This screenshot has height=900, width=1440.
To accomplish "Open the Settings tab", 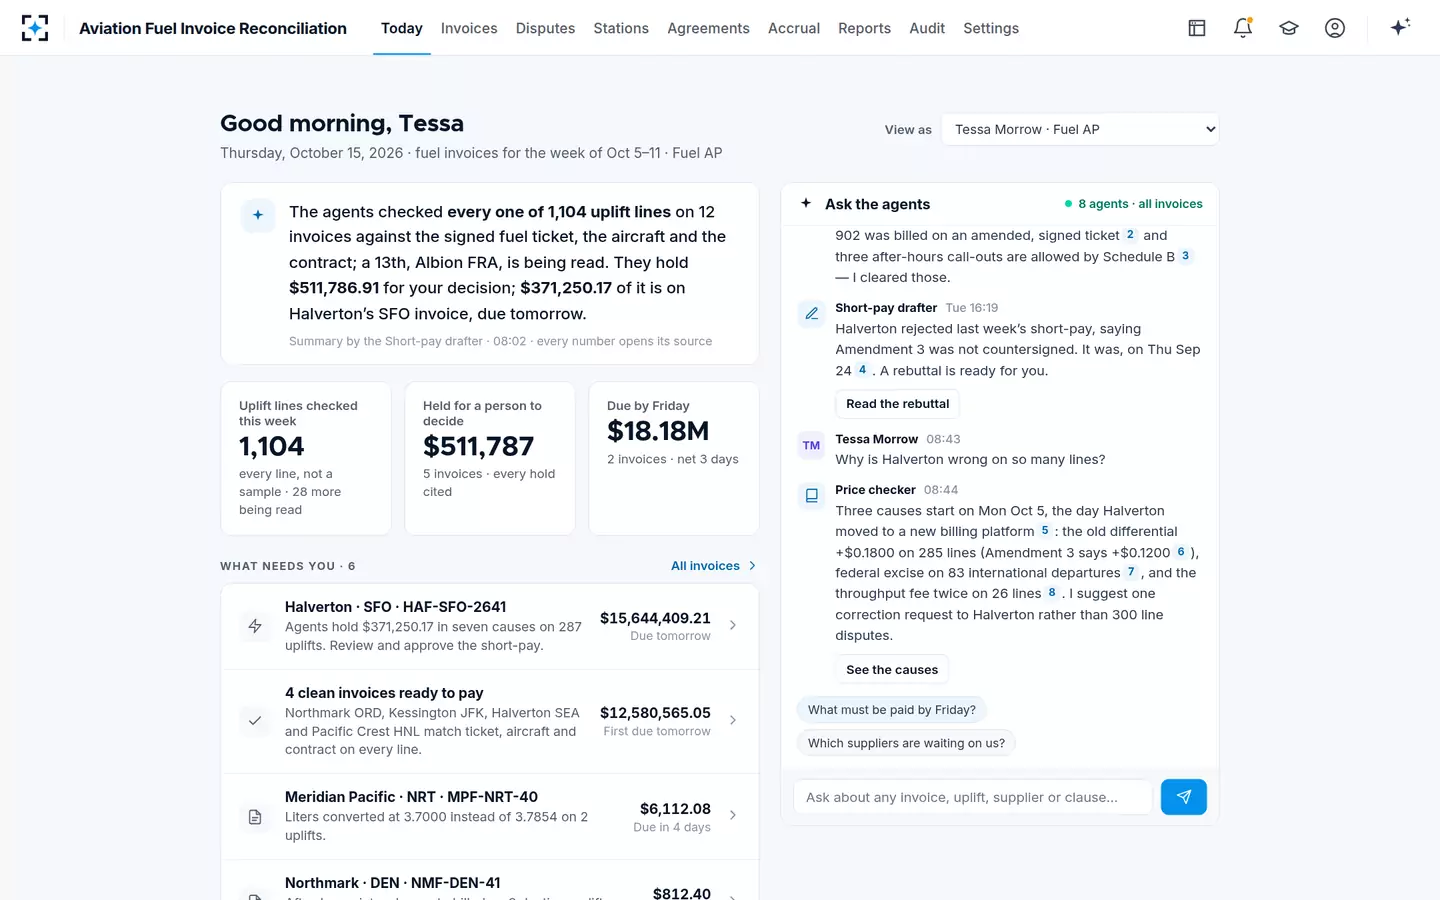I will point(991,28).
